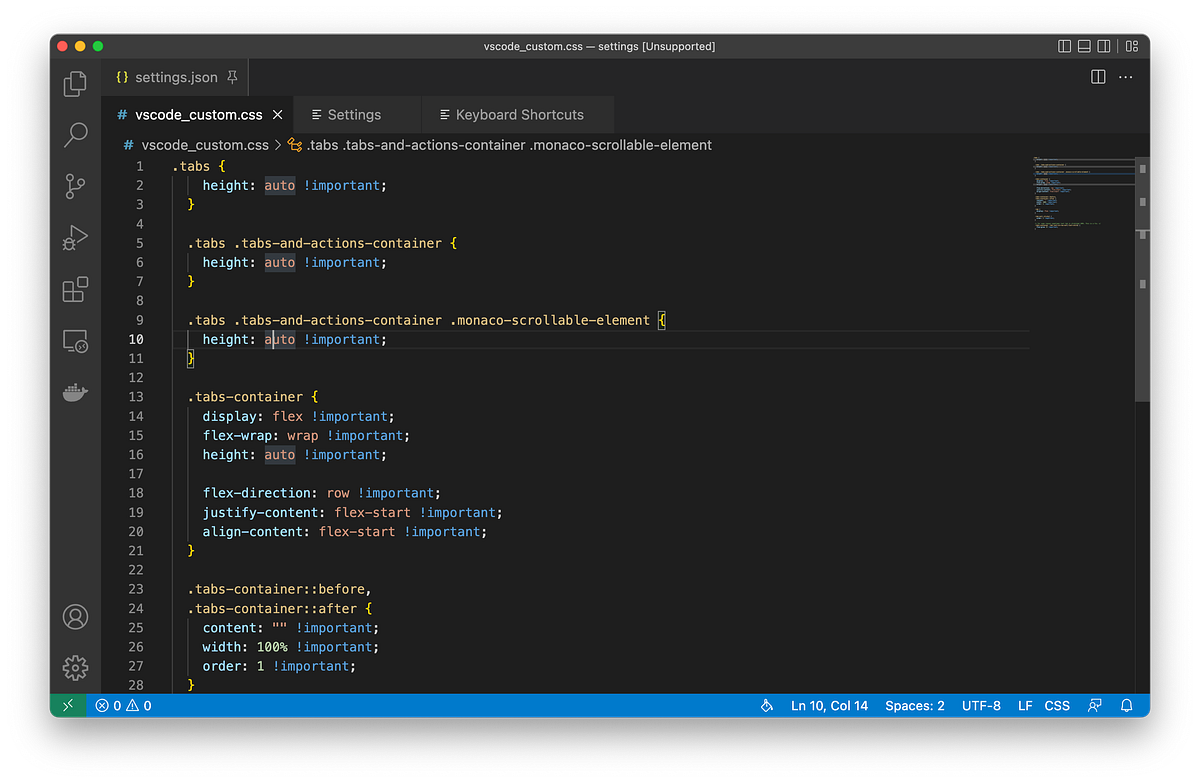Click Ln 10, Col 14 to go to line

tap(829, 705)
